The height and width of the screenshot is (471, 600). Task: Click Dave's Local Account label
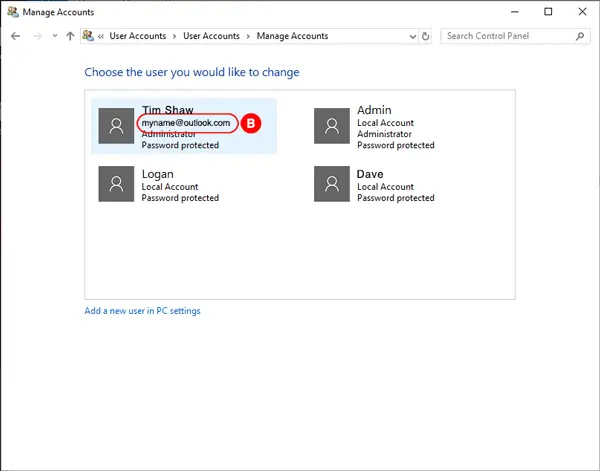click(385, 187)
